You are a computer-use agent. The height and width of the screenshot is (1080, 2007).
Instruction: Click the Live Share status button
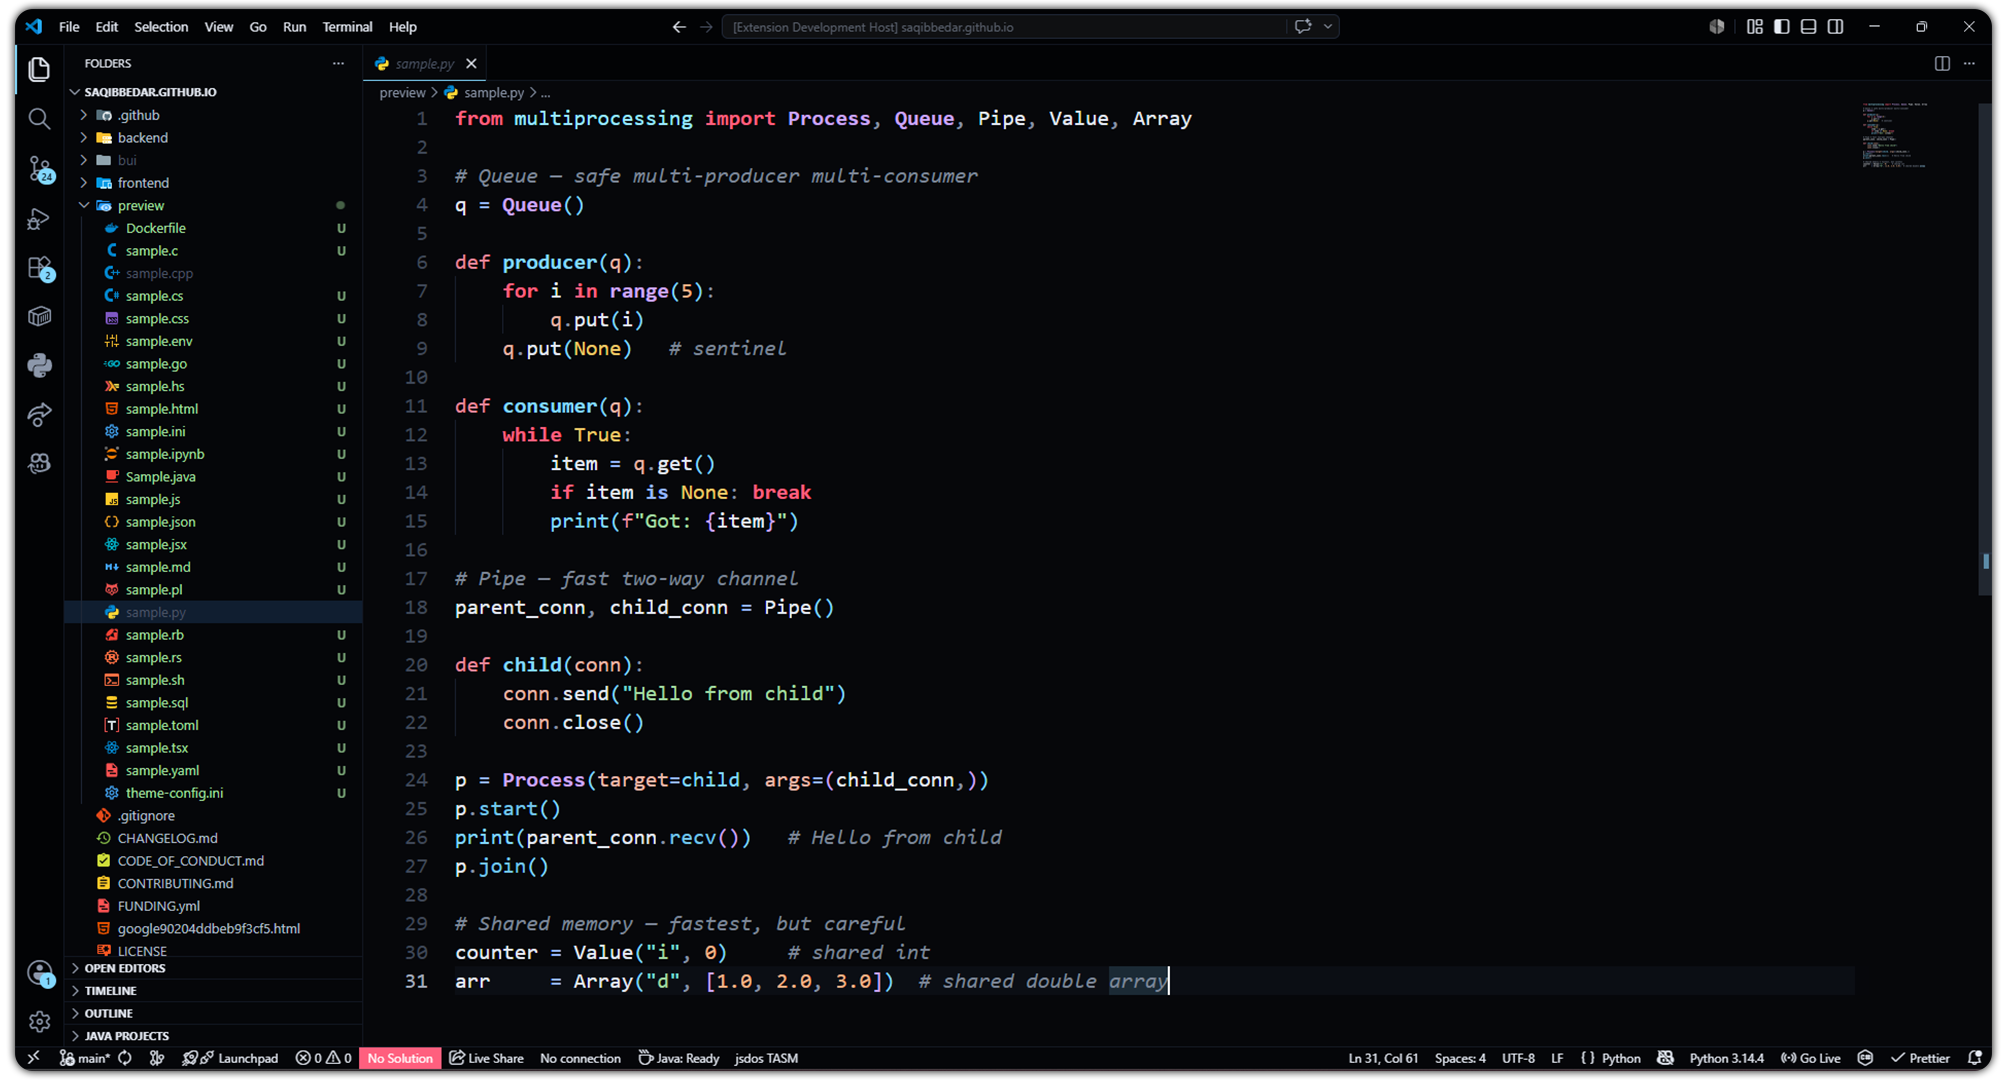[486, 1058]
